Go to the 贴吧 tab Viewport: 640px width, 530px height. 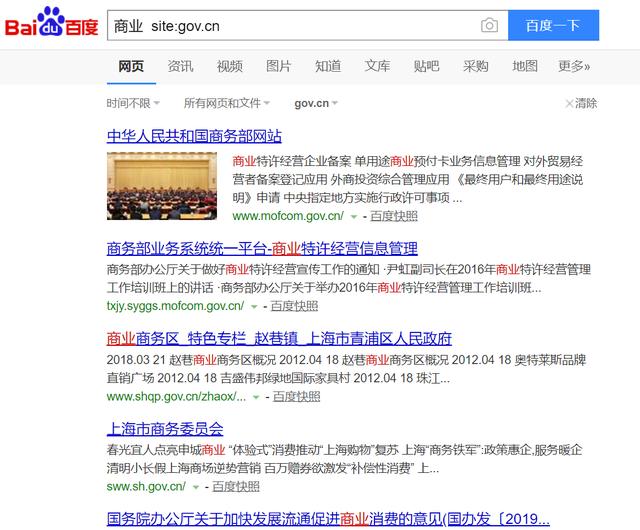[426, 66]
